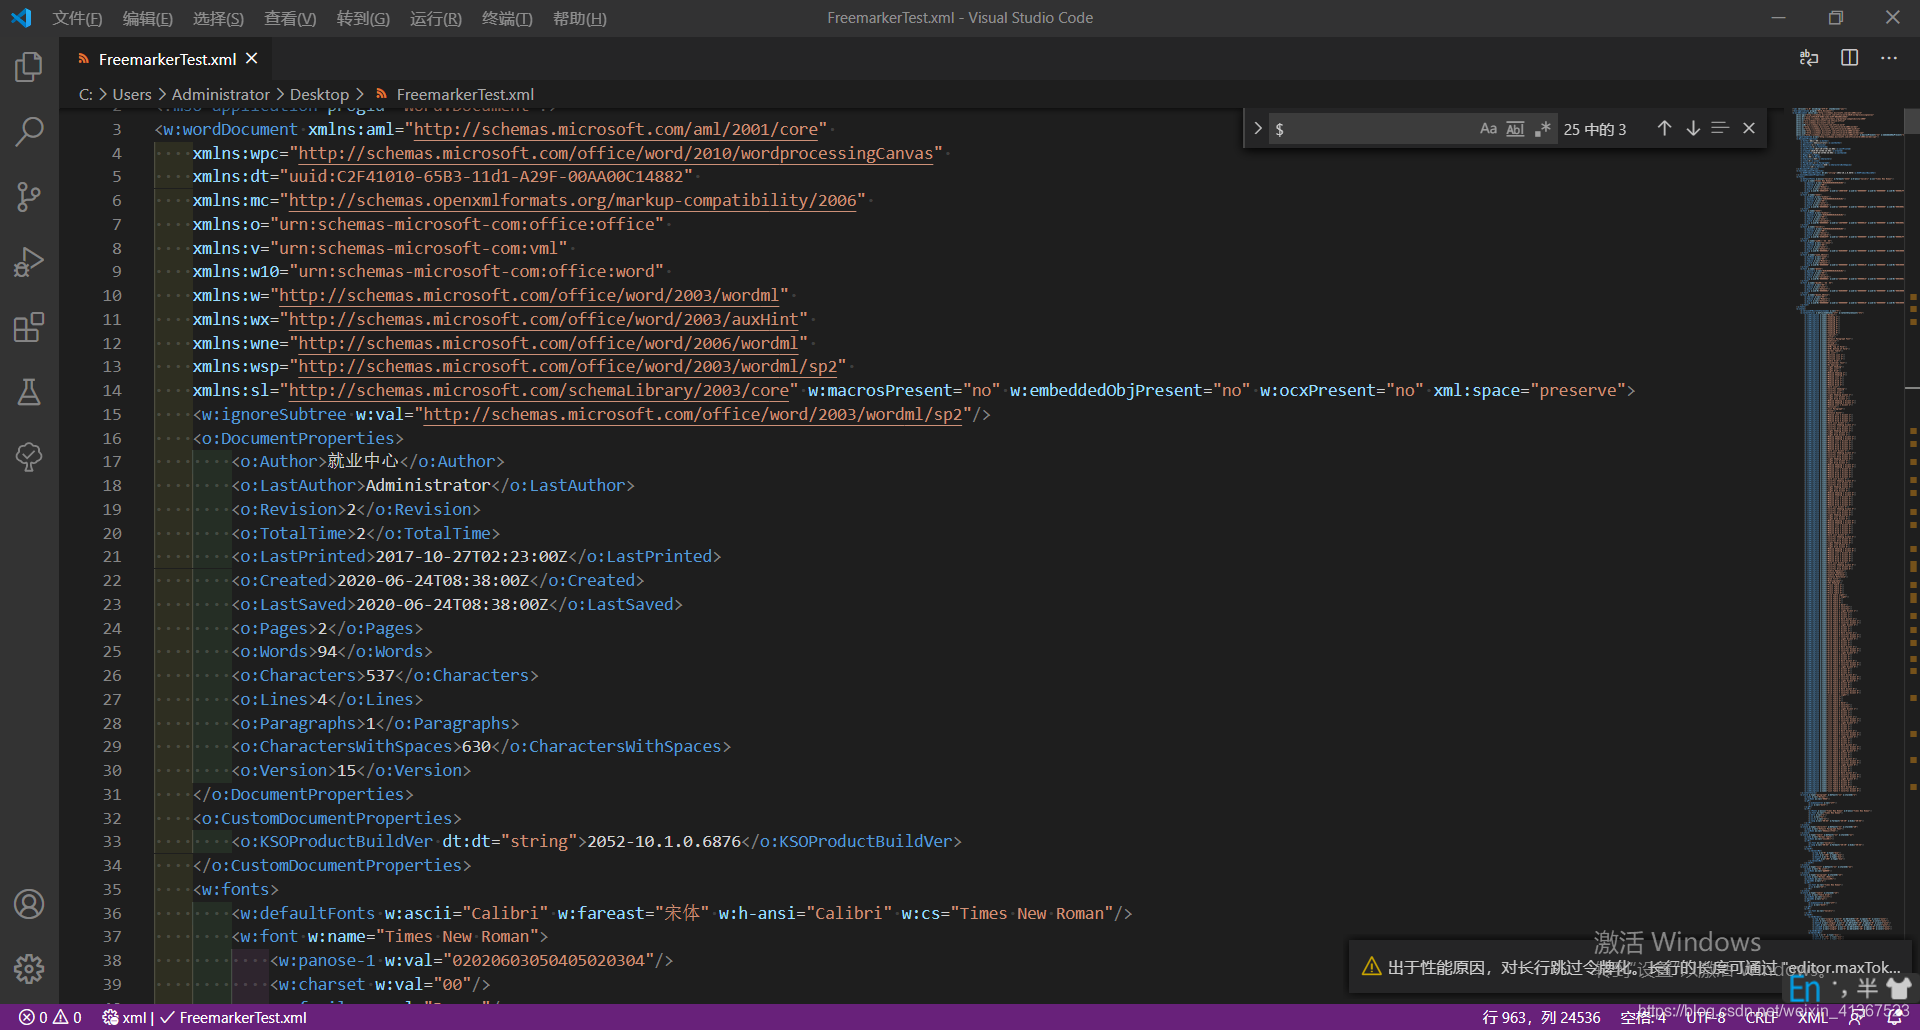This screenshot has height=1030, width=1920.
Task: Click the performance warning notification message
Action: pos(1643,967)
